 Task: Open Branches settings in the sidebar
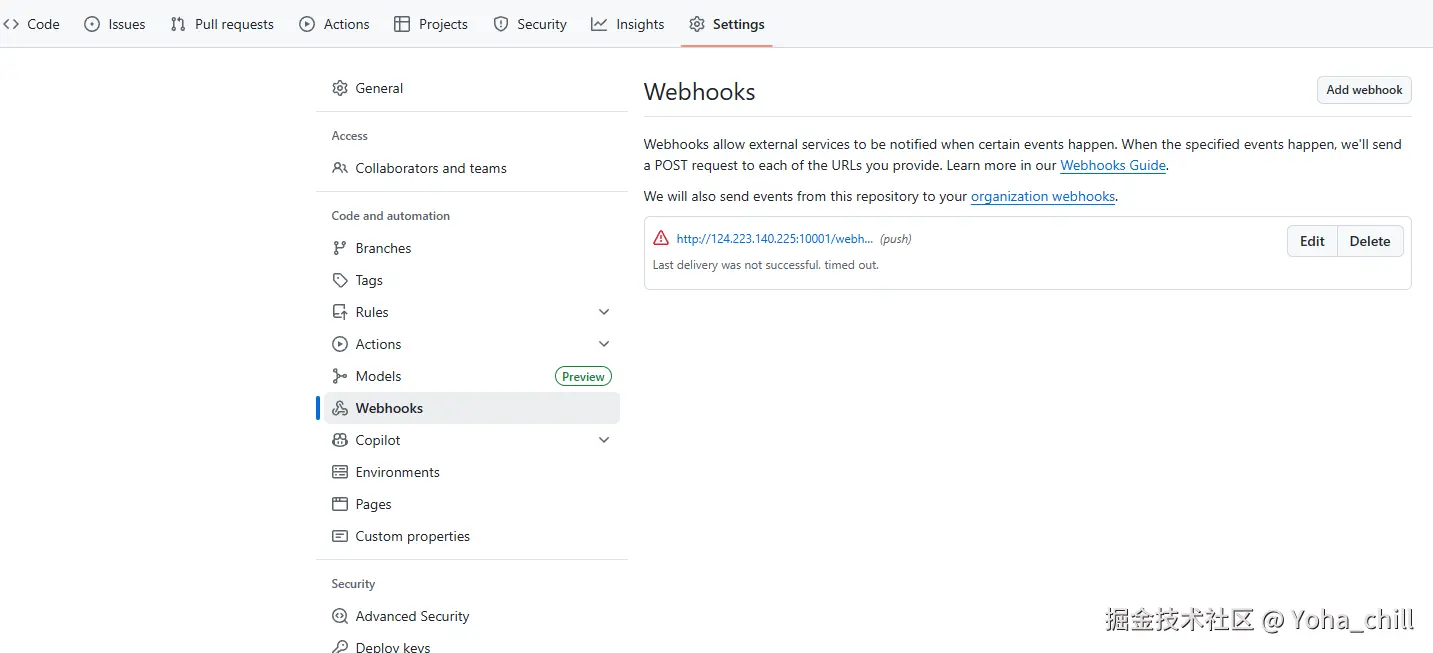click(x=383, y=248)
